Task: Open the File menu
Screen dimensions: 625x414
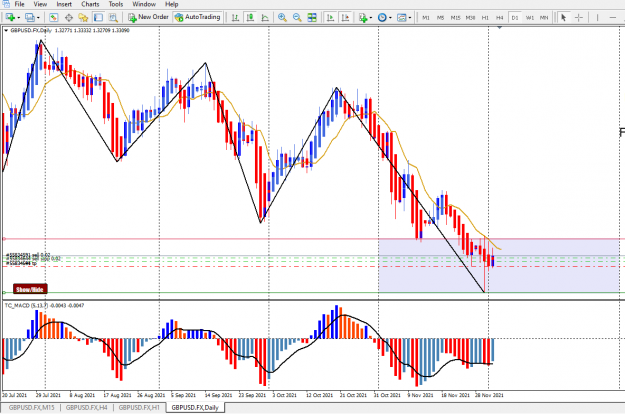Action: 20,4
